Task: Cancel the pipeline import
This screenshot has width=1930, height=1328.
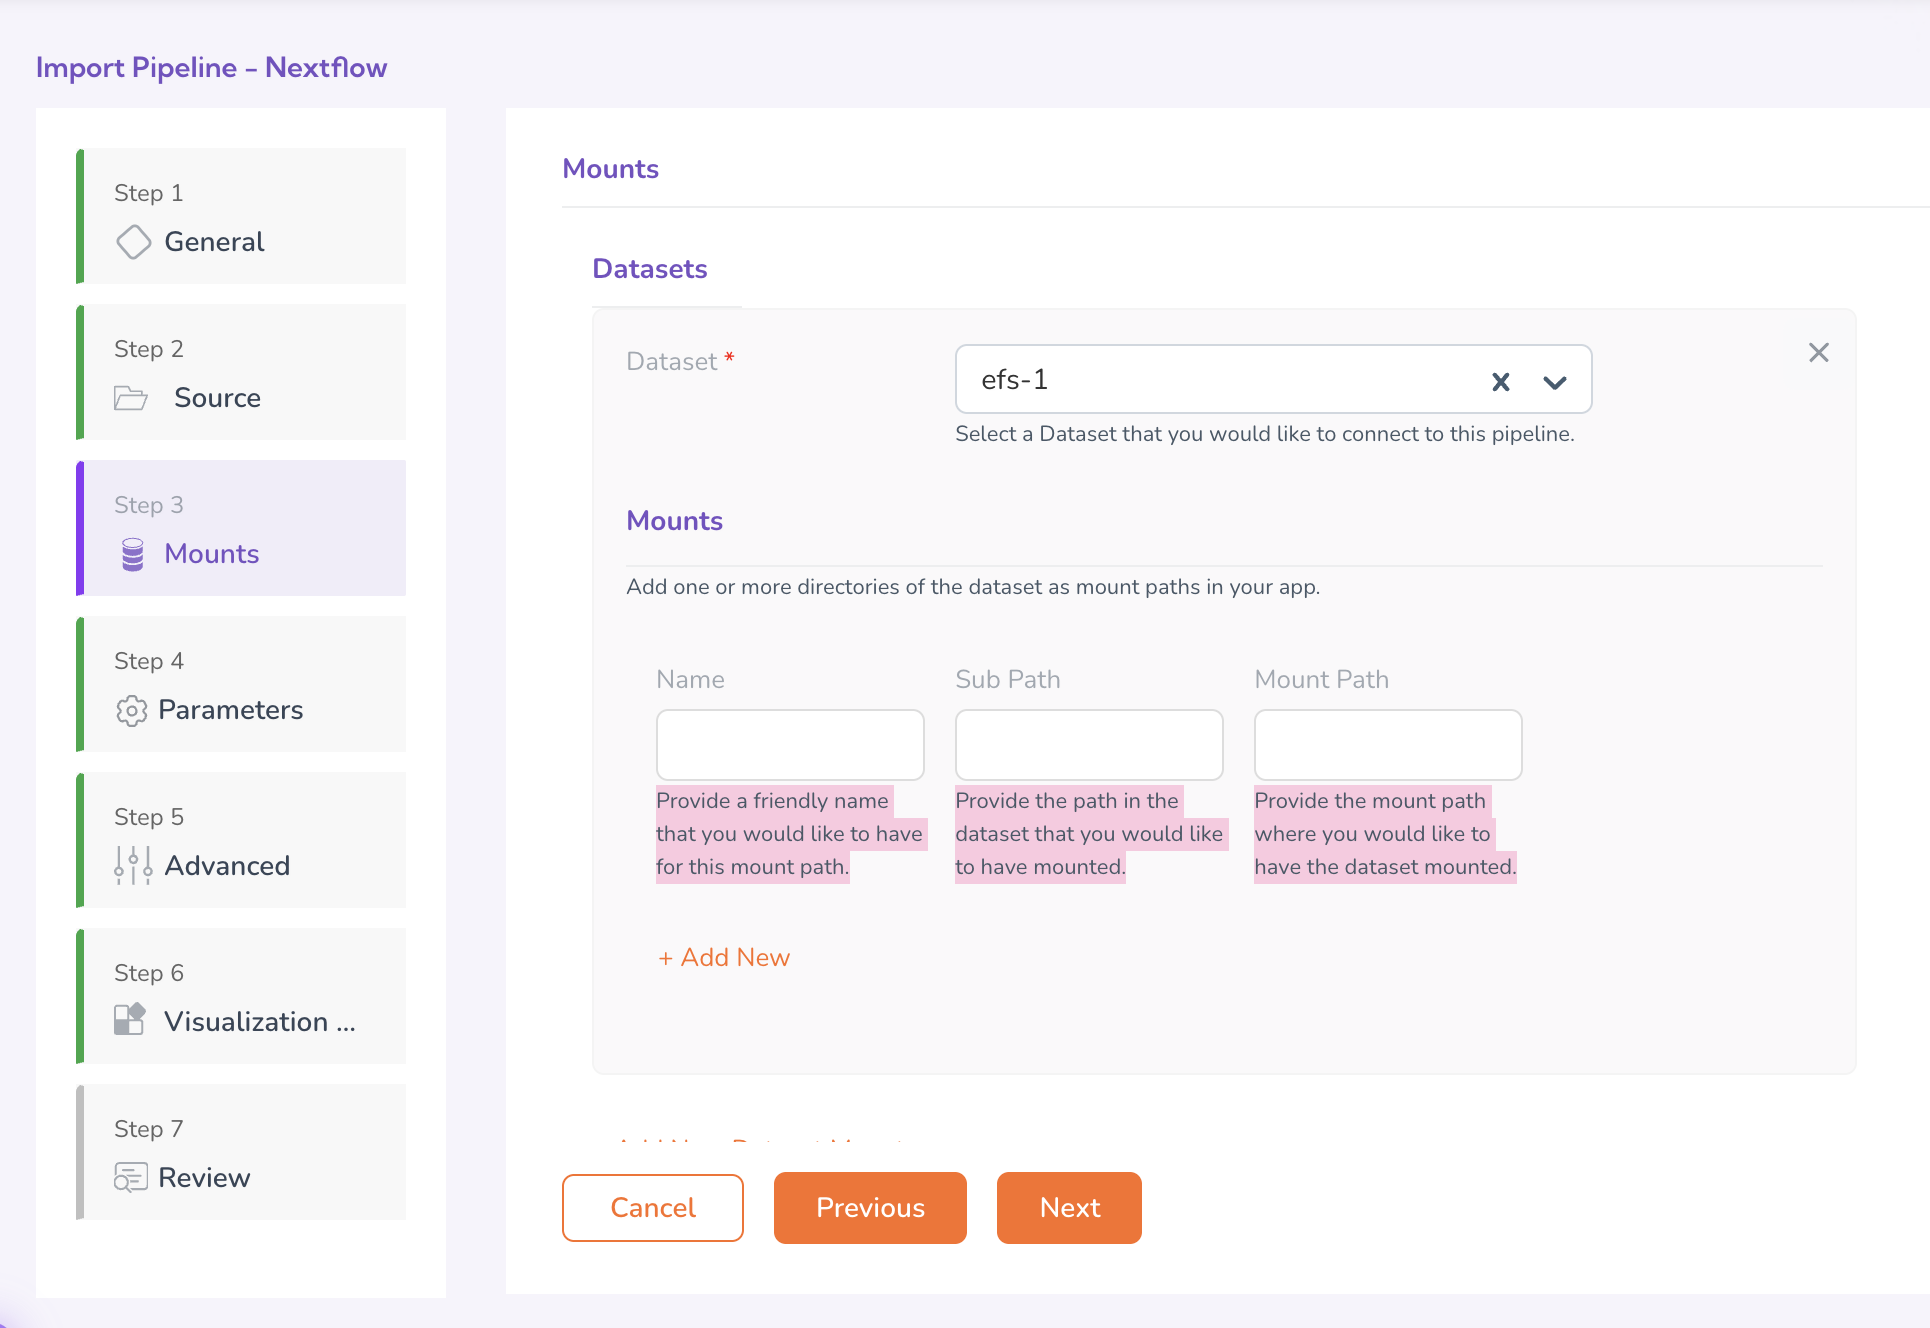Action: tap(653, 1208)
